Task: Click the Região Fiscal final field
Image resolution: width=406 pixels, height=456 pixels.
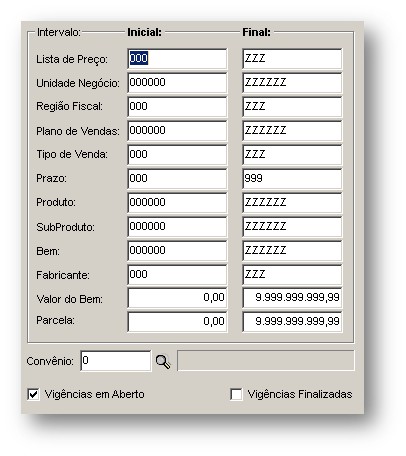Action: pyautogui.click(x=292, y=107)
